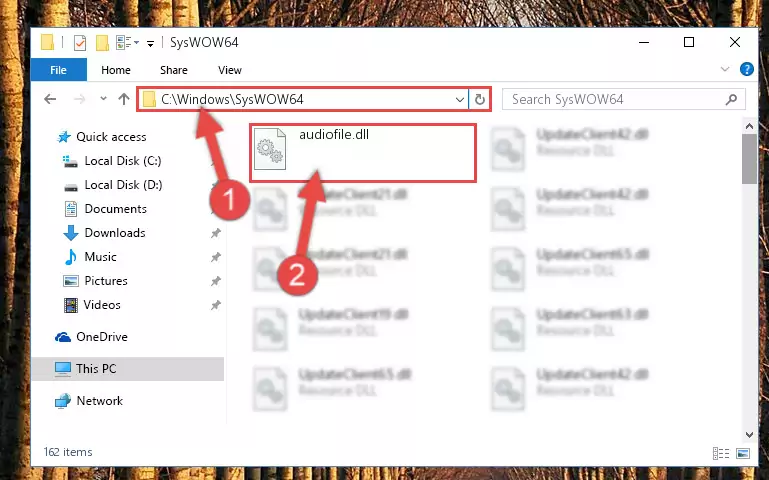
Task: Open the Share ribbon tab
Action: [x=174, y=70]
